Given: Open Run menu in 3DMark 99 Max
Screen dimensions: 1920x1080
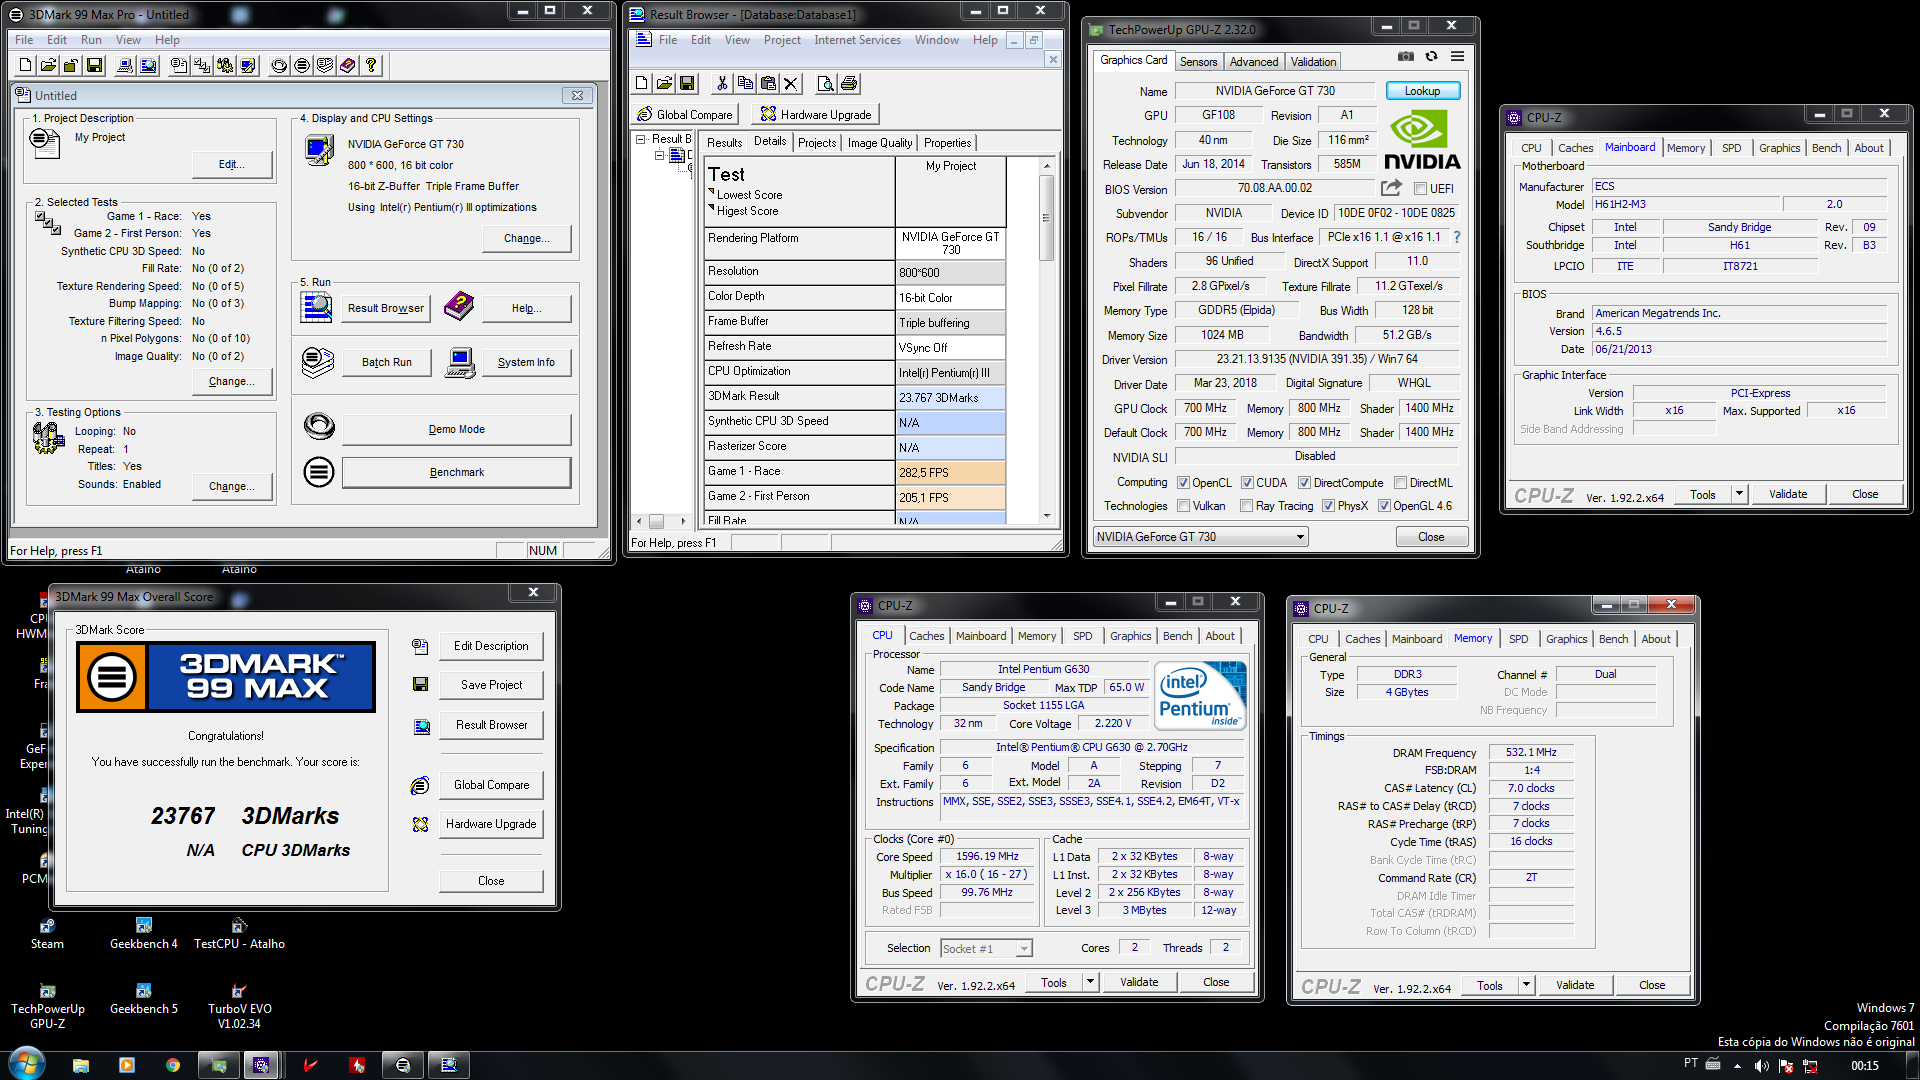Looking at the screenshot, I should 91,40.
